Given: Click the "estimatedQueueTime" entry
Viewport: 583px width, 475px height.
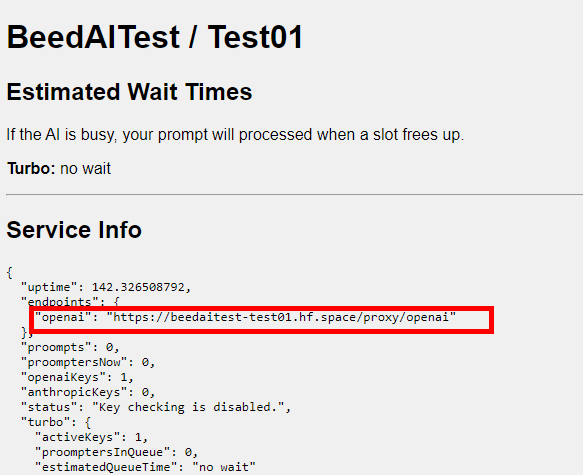Looking at the screenshot, I should click(145, 467).
